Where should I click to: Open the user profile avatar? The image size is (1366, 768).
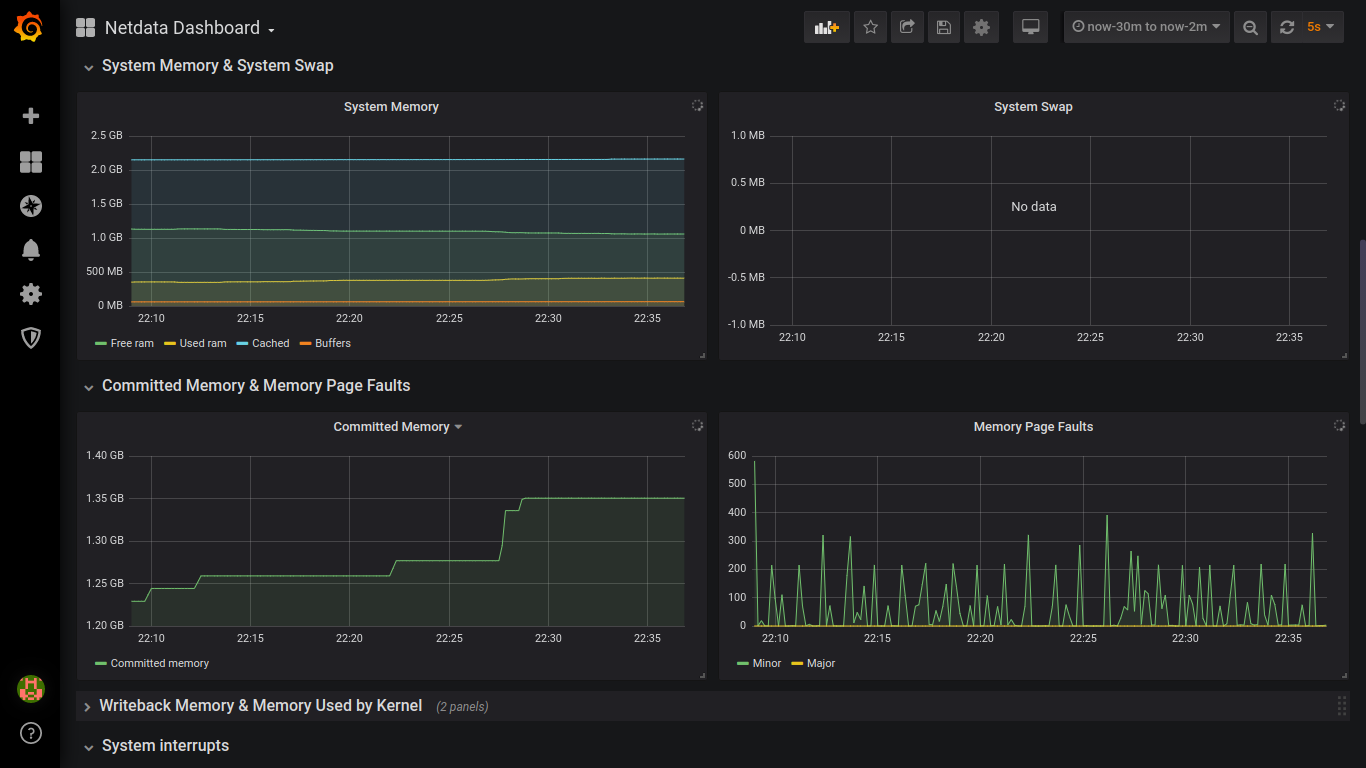31,688
